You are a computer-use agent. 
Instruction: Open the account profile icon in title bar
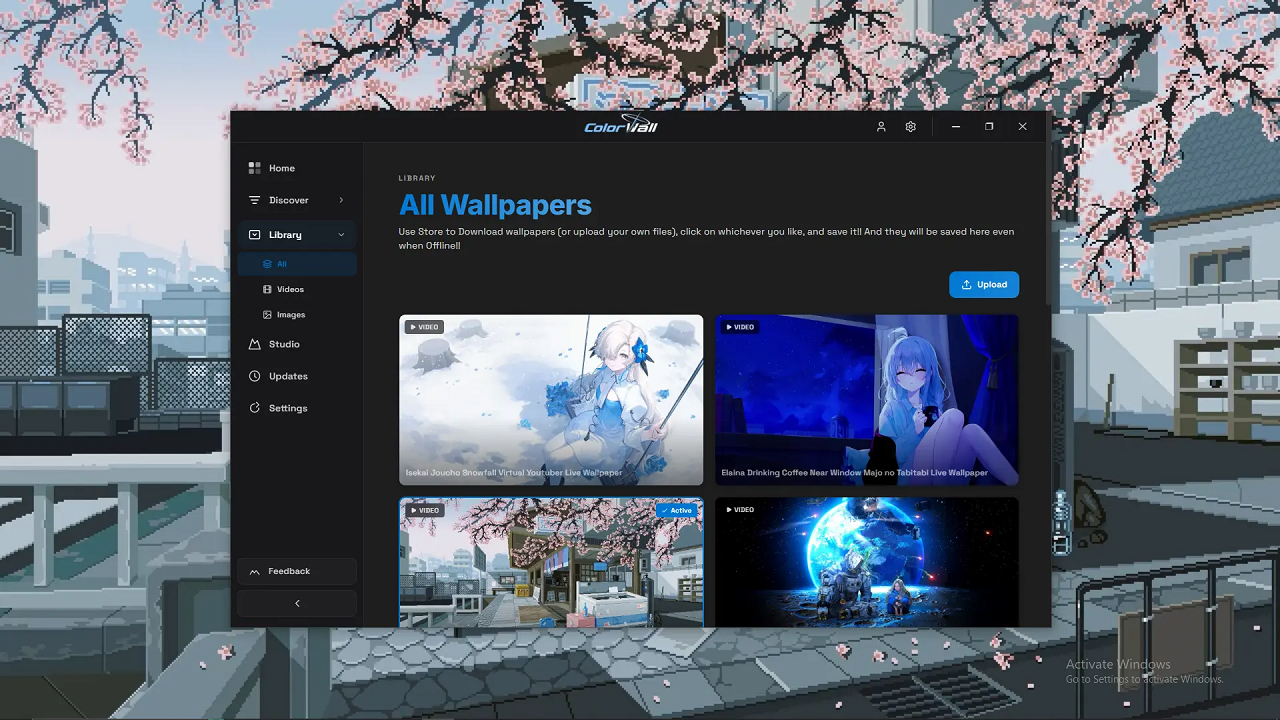881,127
